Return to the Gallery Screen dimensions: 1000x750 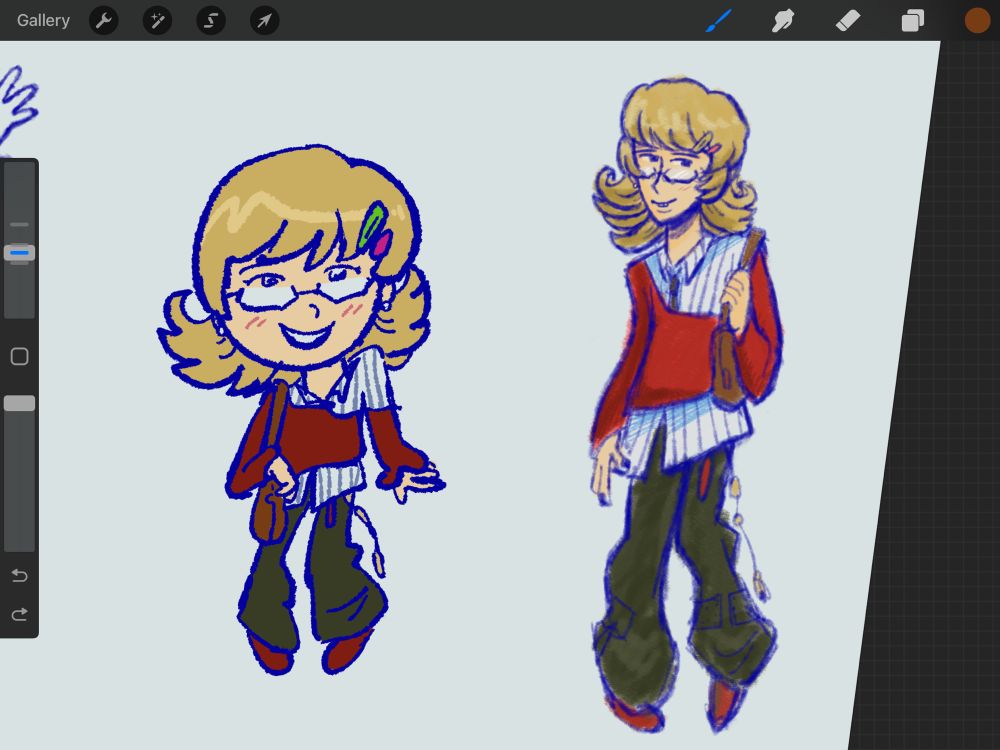[43, 20]
